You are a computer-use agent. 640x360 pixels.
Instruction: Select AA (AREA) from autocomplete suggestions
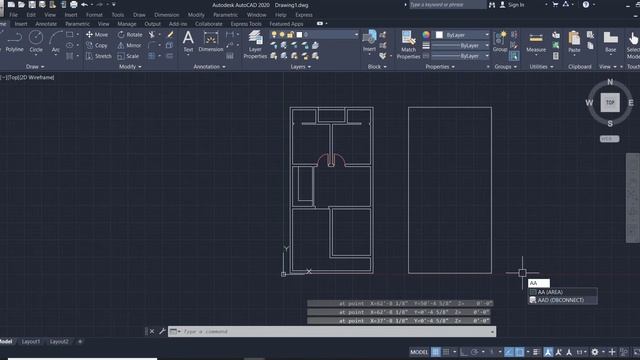562,292
